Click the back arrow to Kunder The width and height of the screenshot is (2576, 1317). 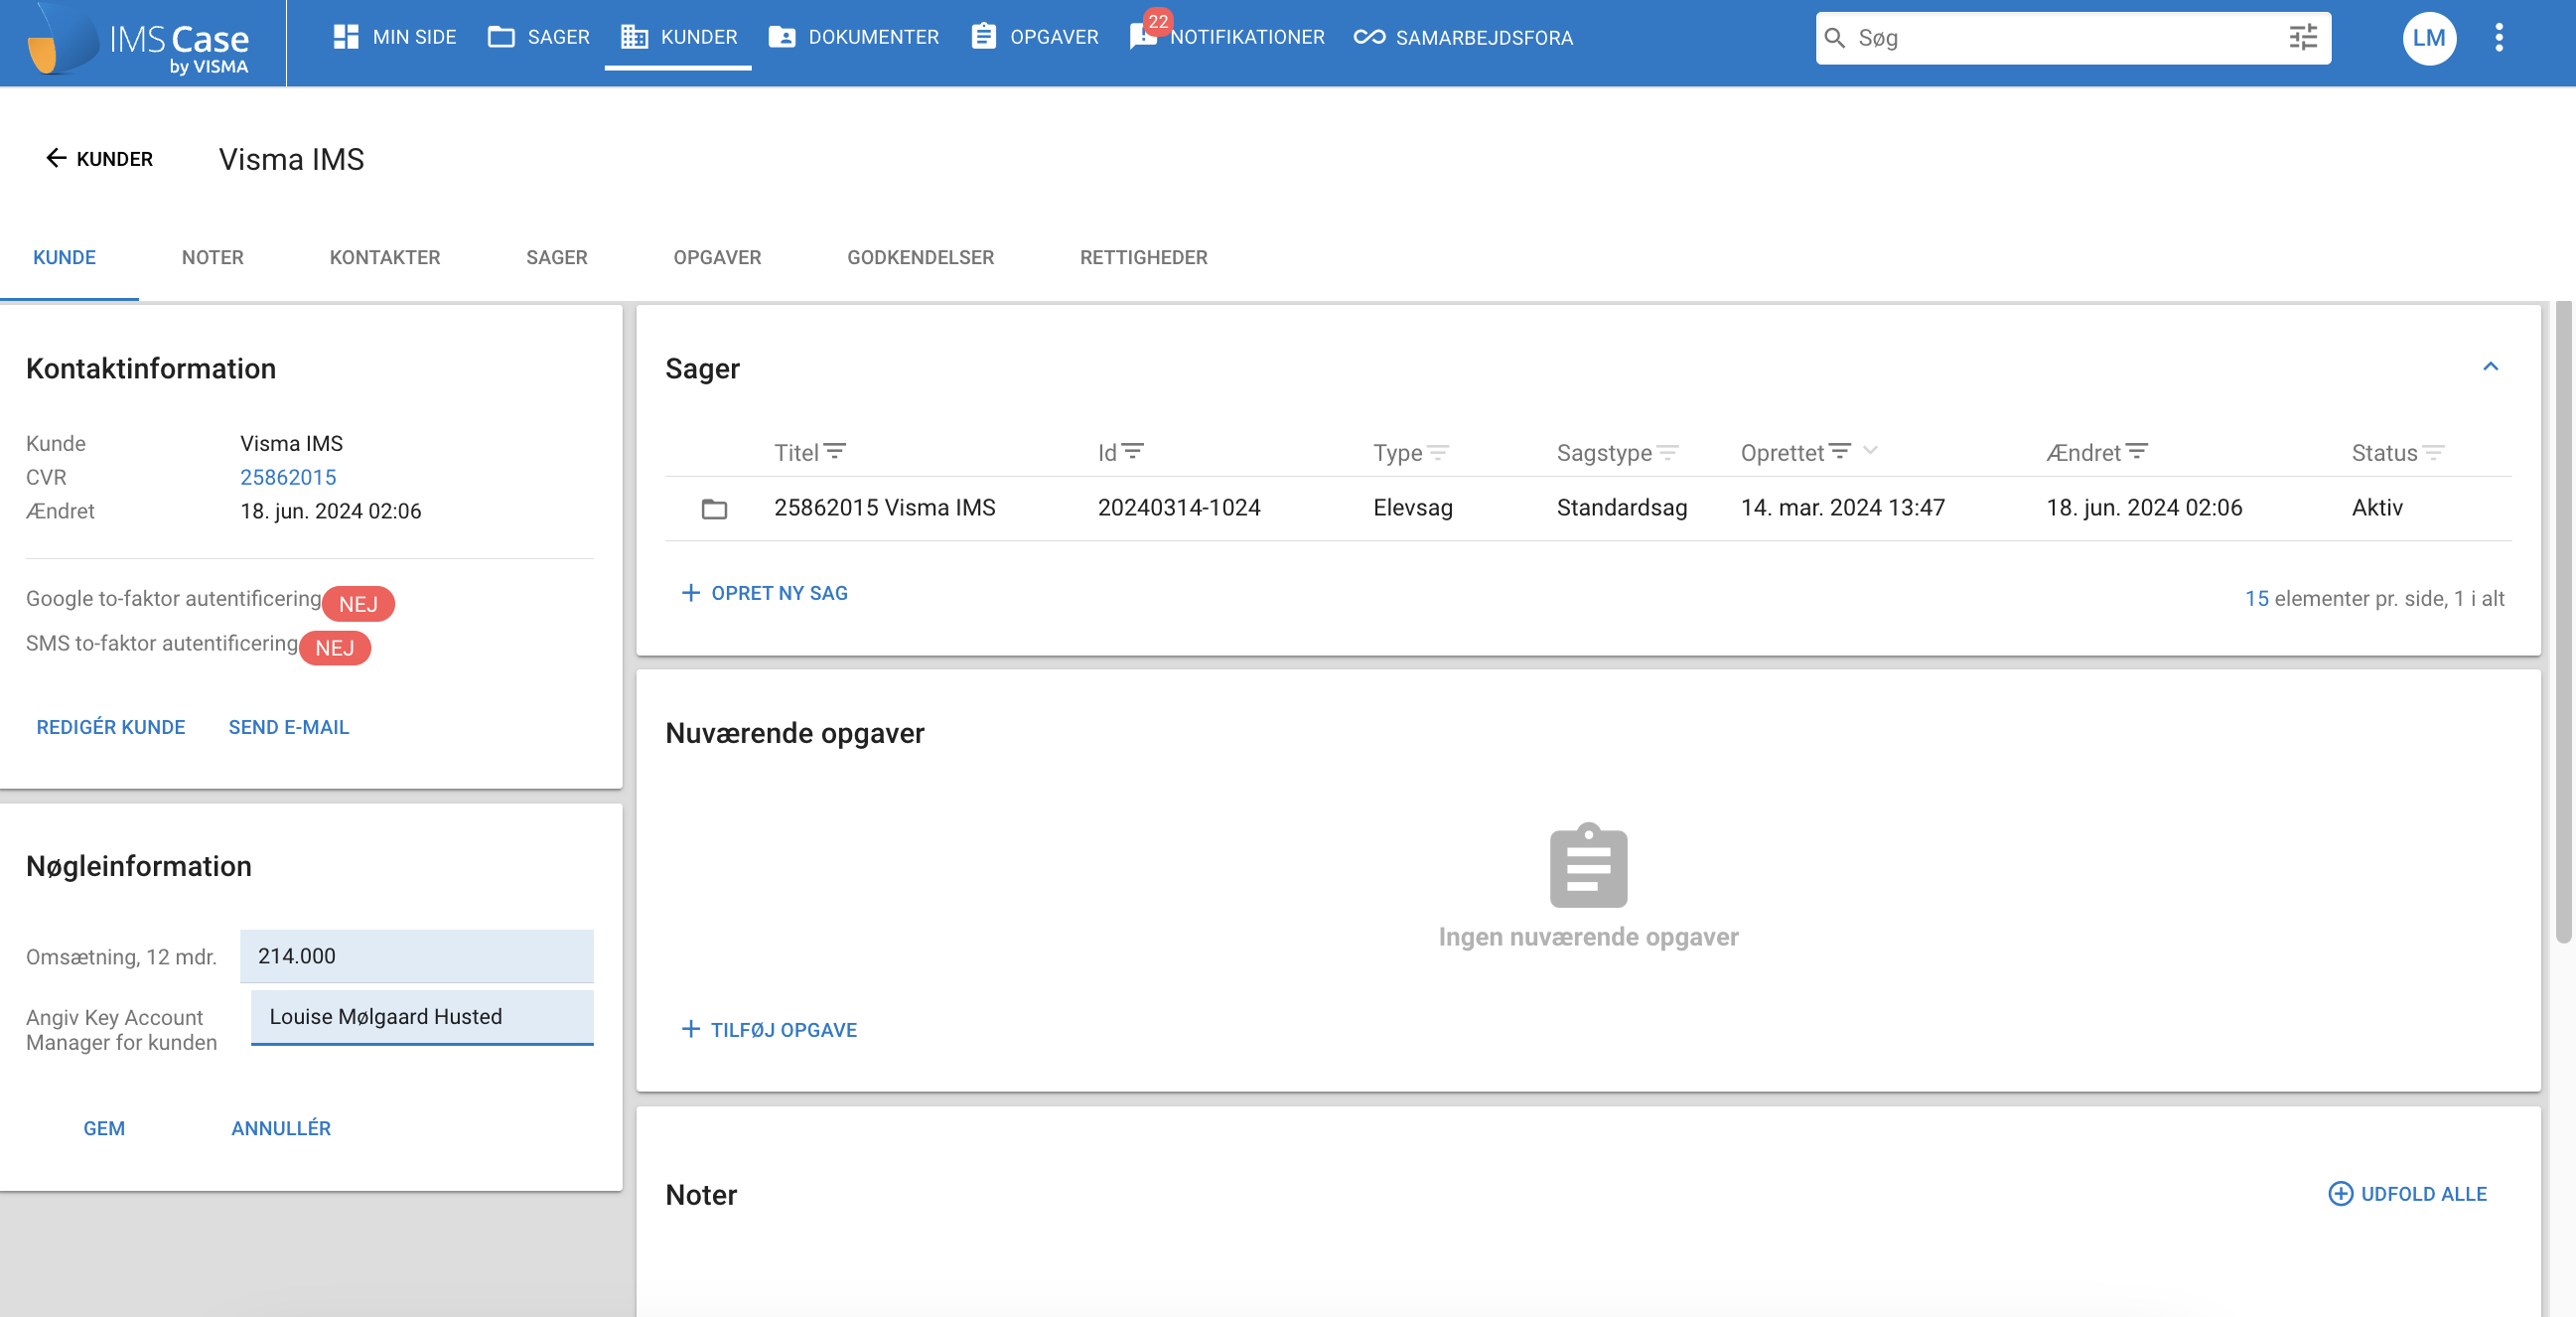click(56, 158)
